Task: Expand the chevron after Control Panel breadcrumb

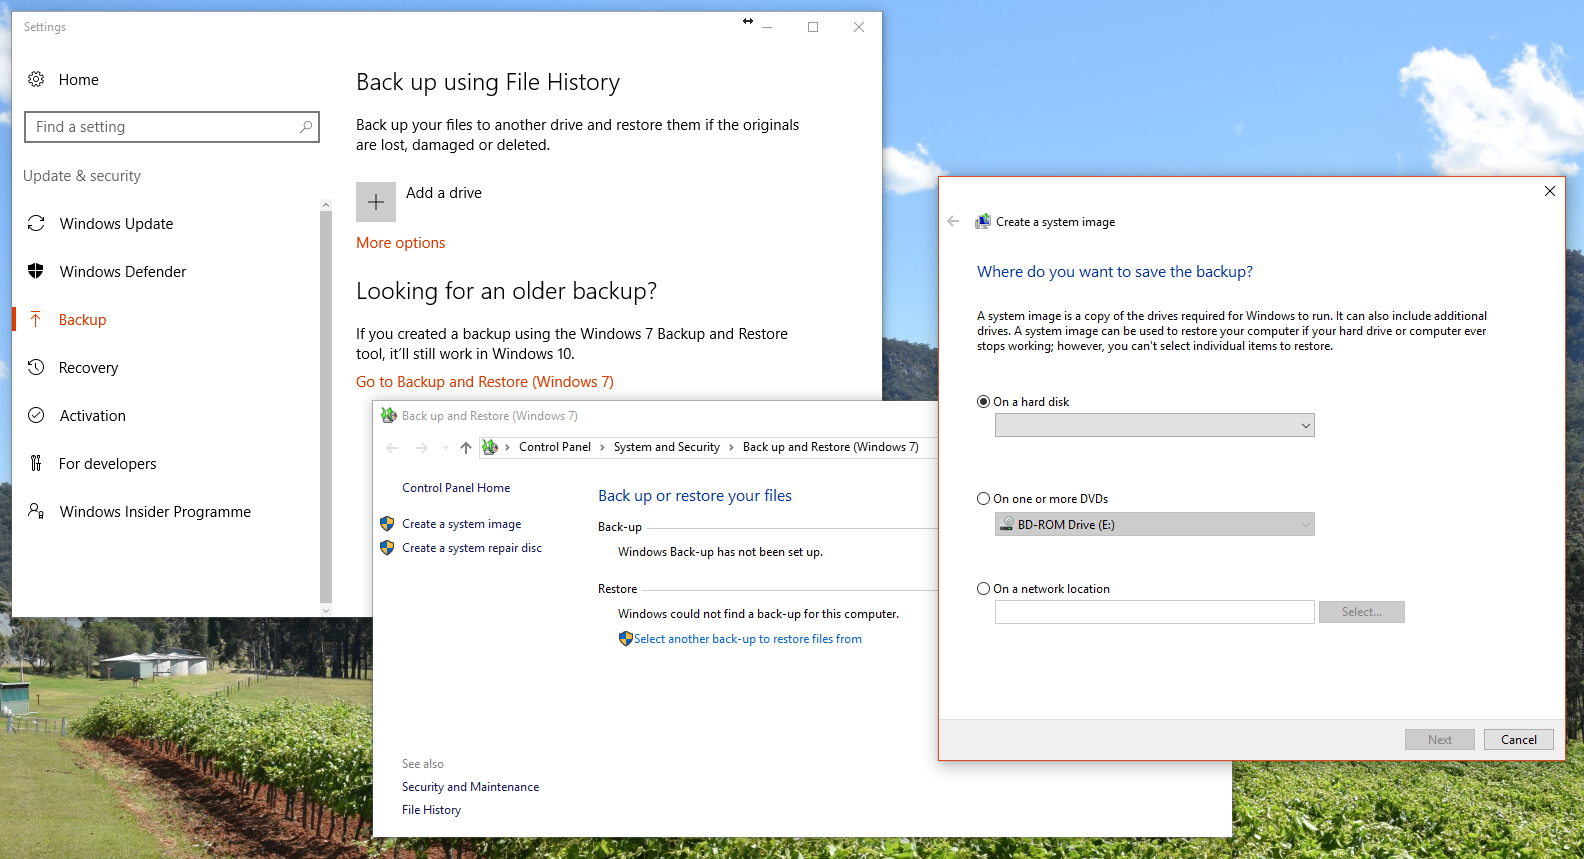Action: (602, 447)
